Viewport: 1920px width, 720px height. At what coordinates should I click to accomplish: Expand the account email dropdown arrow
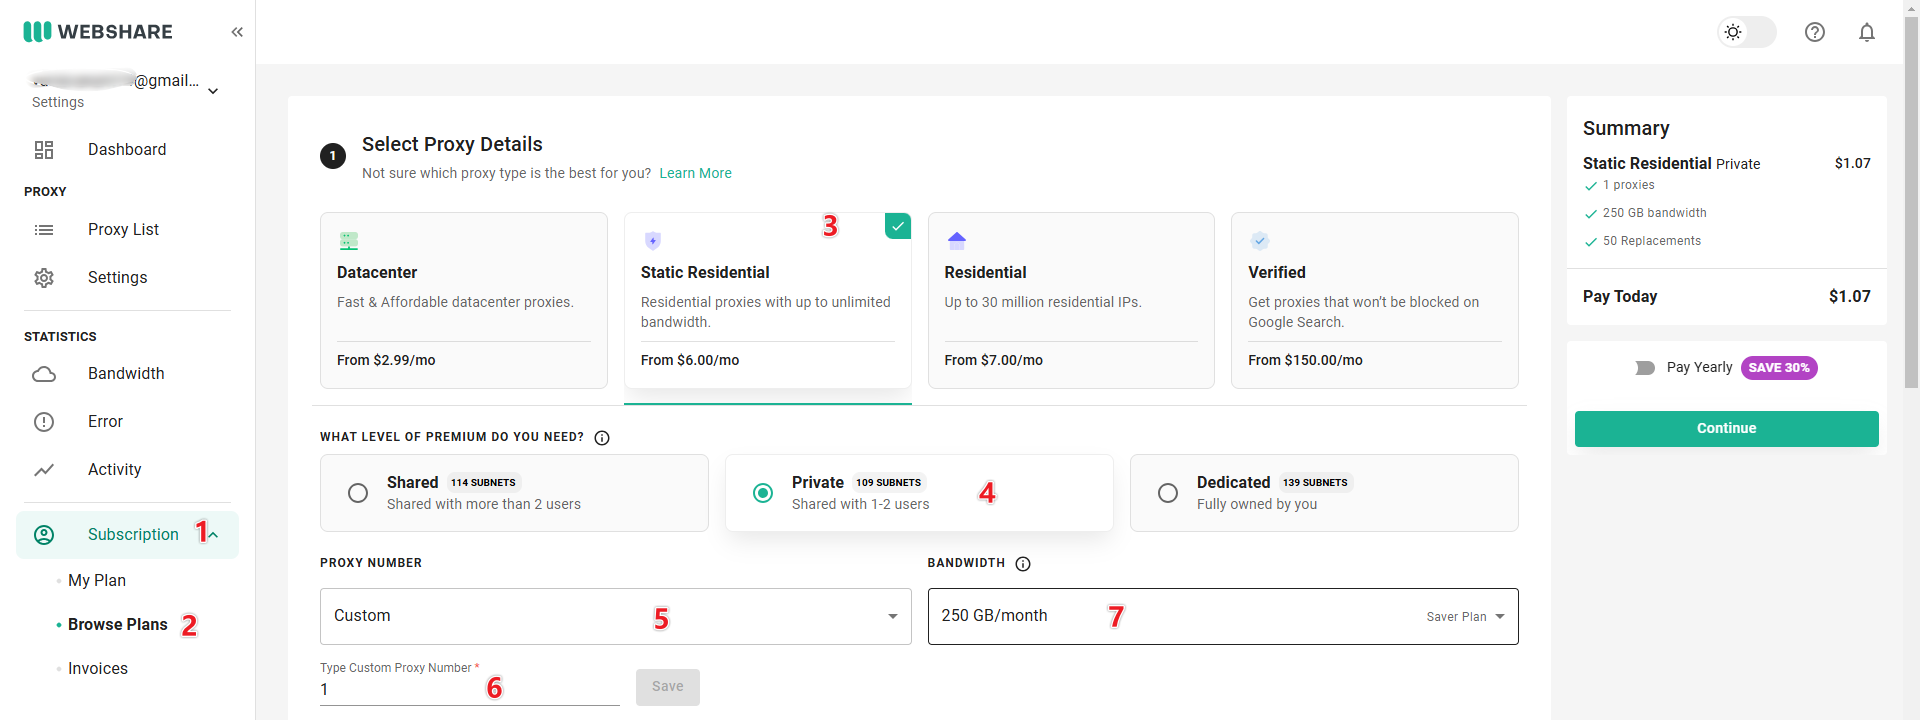click(x=213, y=91)
